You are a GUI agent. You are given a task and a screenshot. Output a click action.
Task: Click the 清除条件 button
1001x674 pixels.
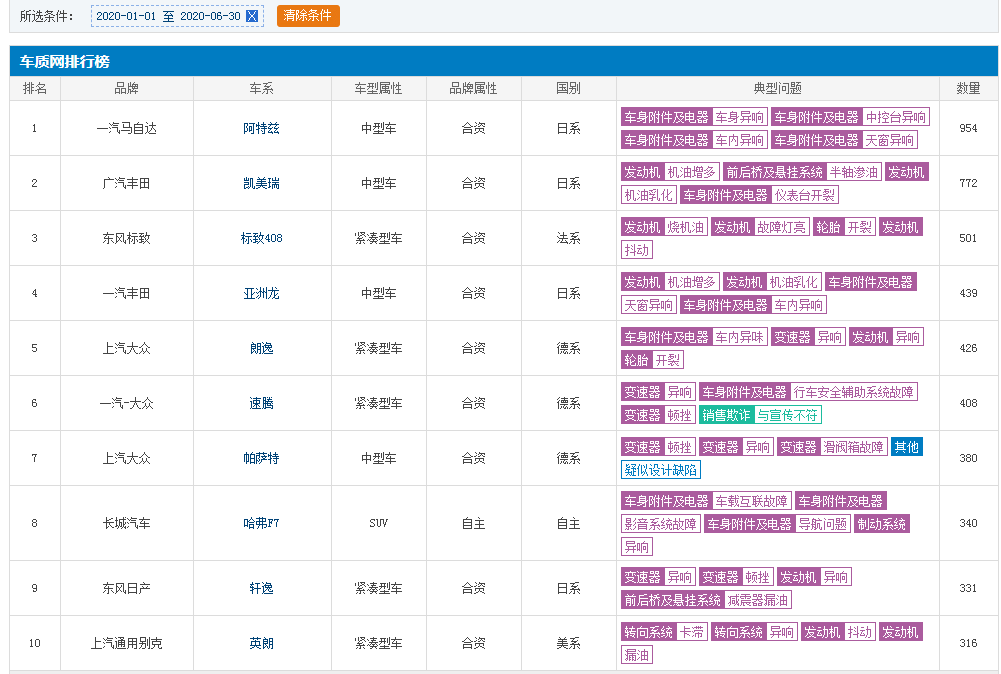point(308,16)
